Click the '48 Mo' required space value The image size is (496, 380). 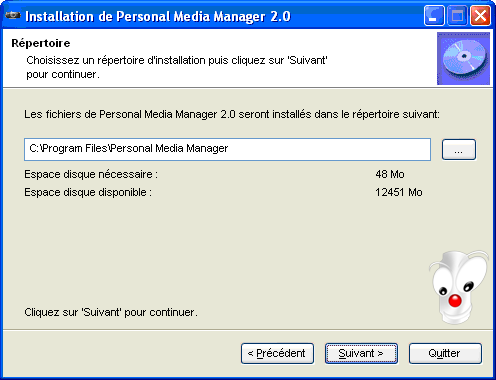click(x=390, y=174)
